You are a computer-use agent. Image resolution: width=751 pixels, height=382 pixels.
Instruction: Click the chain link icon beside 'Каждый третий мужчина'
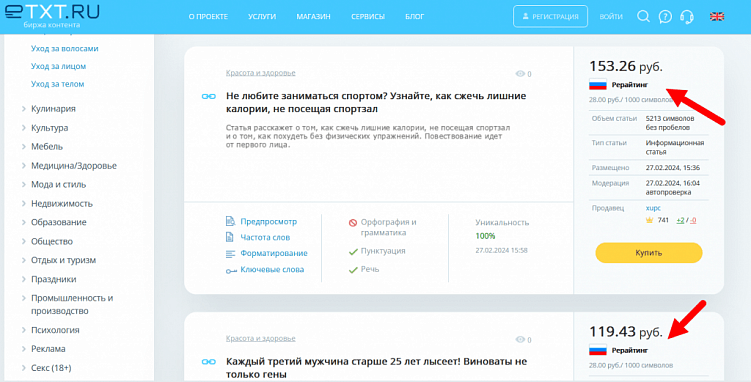[x=208, y=361]
